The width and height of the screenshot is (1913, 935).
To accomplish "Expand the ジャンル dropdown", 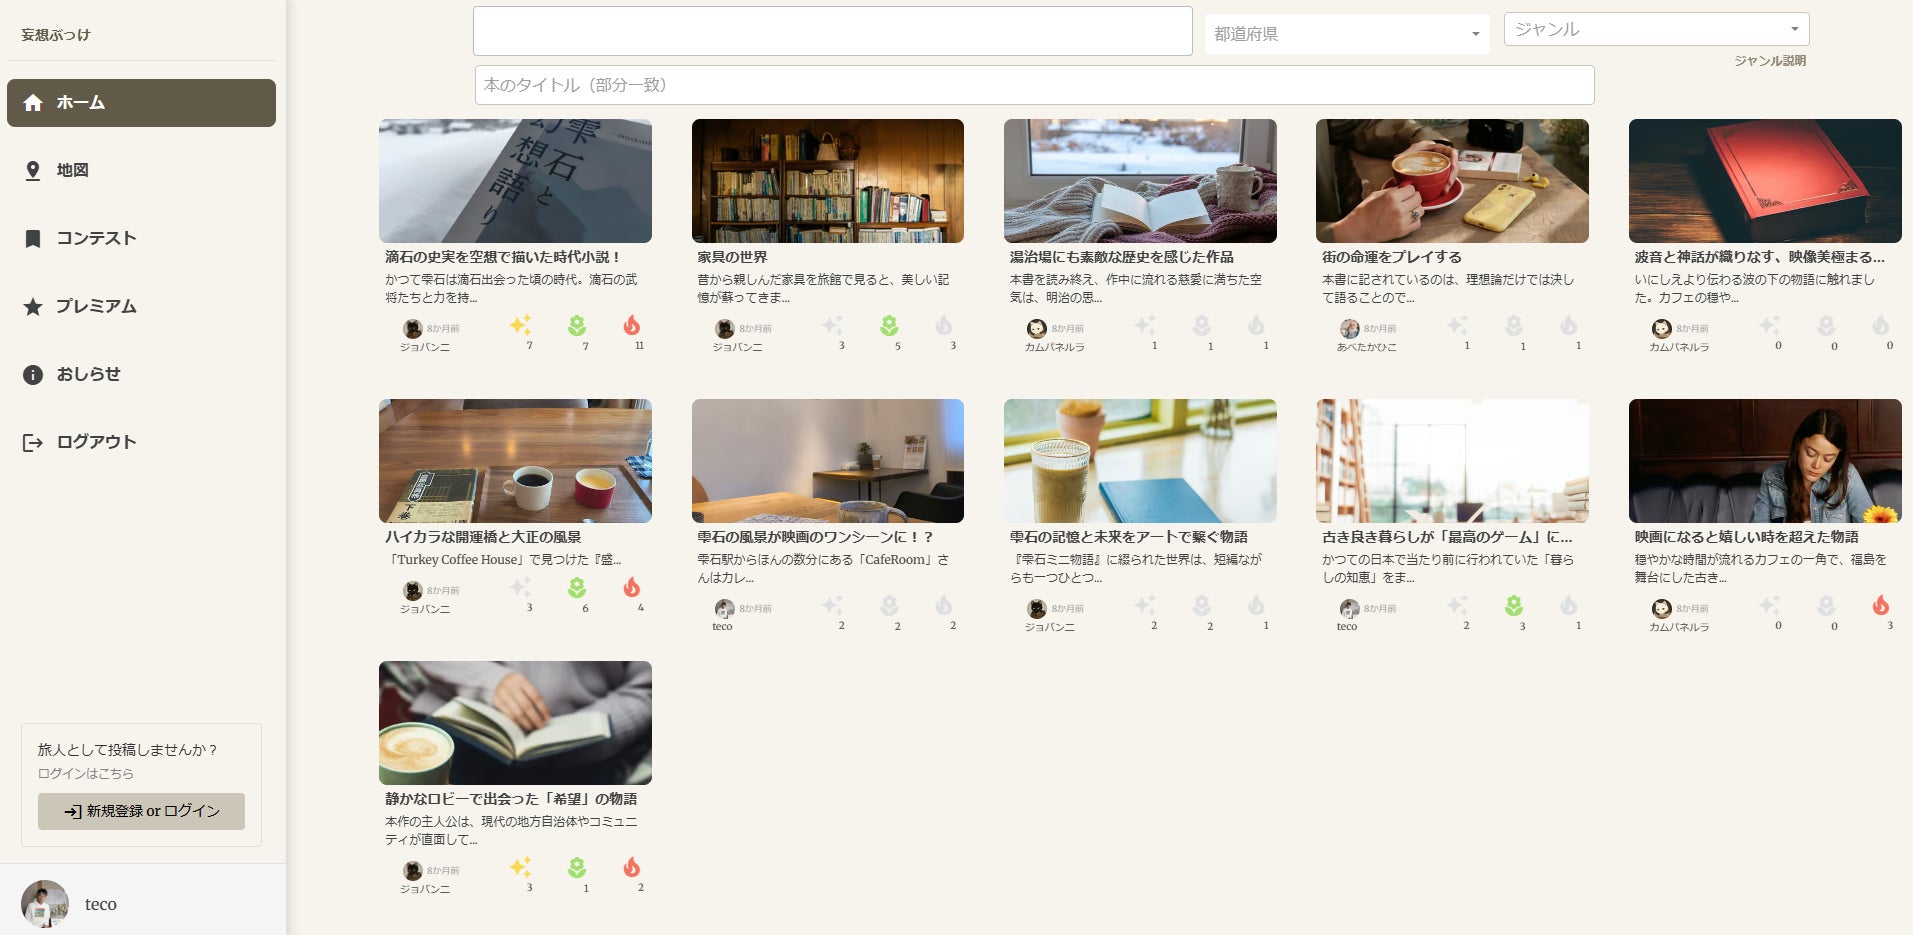I will point(1657,29).
